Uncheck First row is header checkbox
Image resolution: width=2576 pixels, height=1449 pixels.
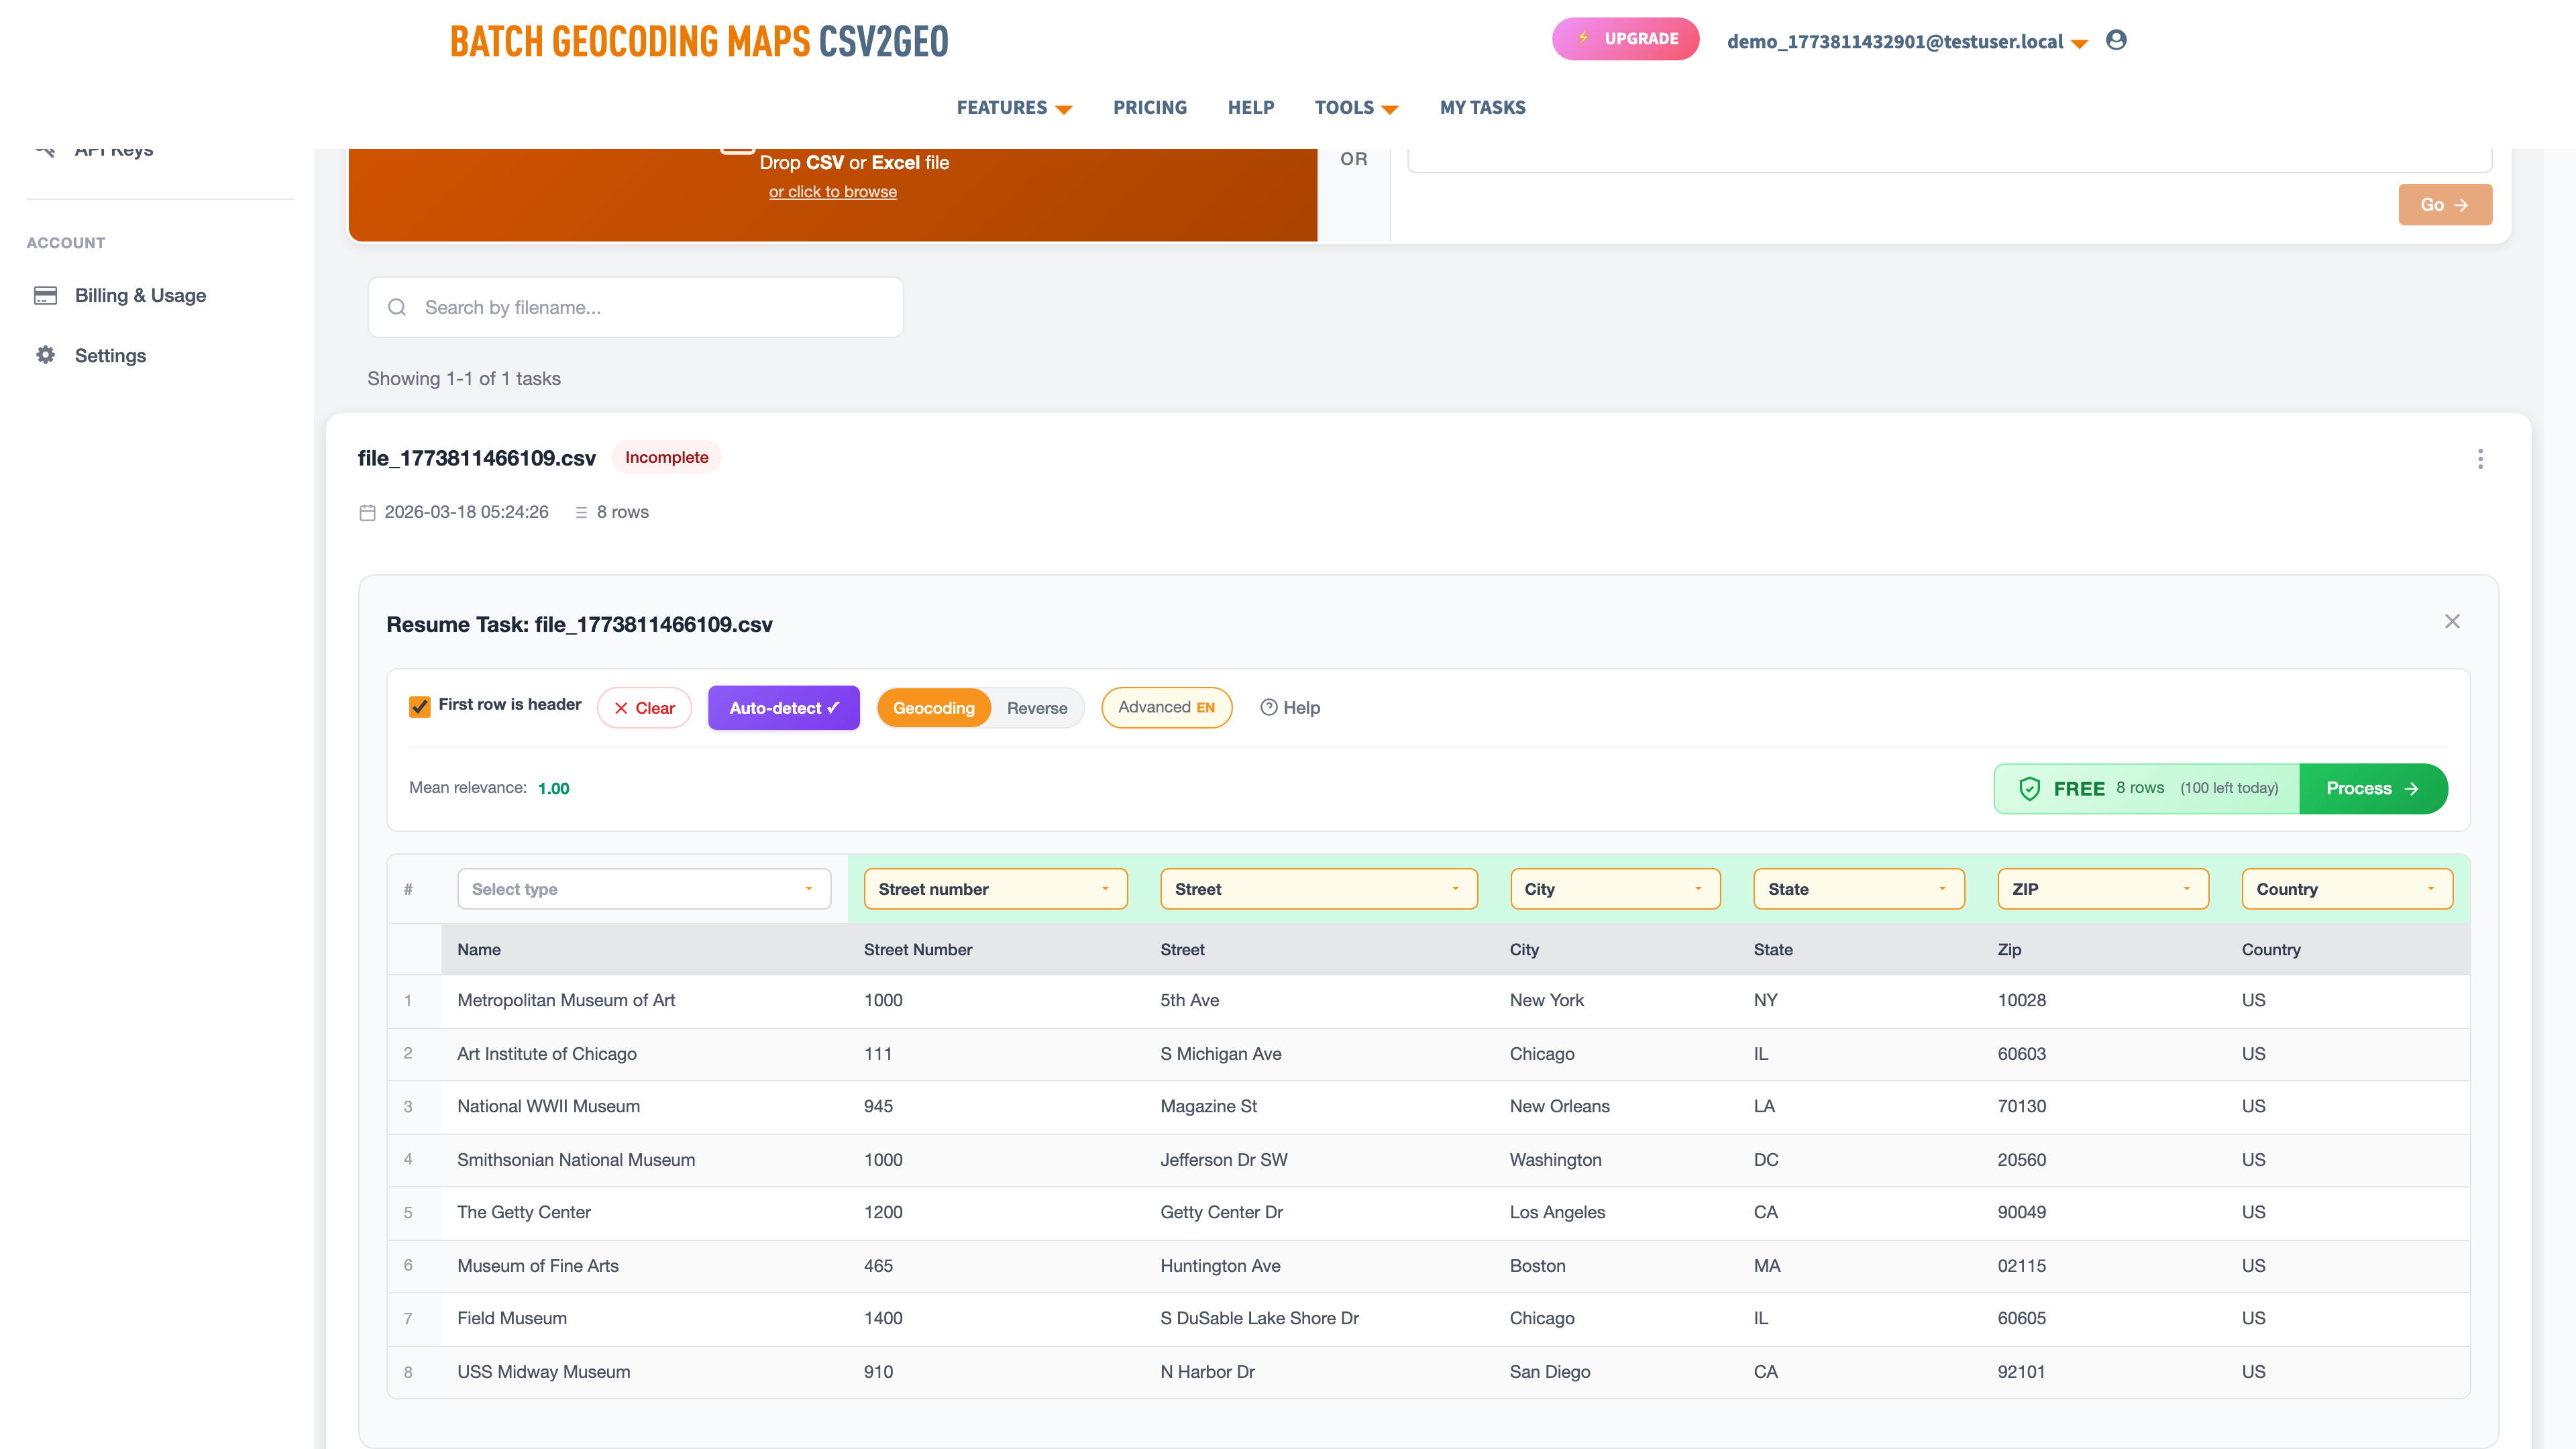(x=420, y=706)
